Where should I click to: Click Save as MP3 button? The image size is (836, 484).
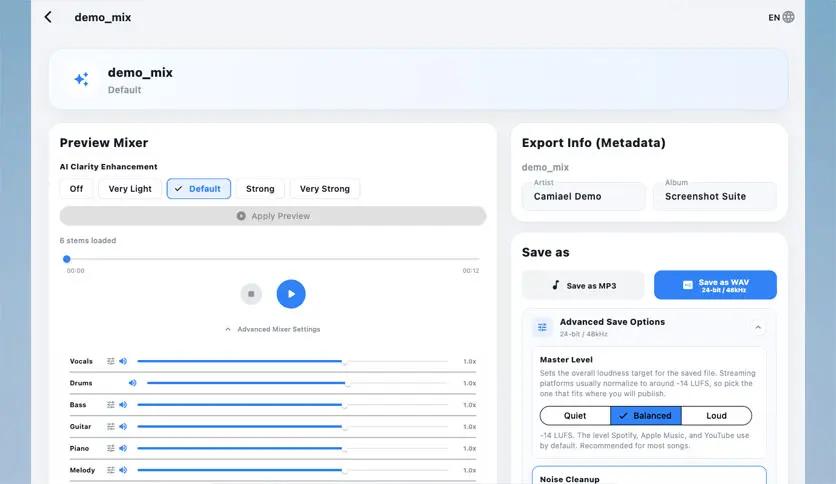[x=583, y=285]
